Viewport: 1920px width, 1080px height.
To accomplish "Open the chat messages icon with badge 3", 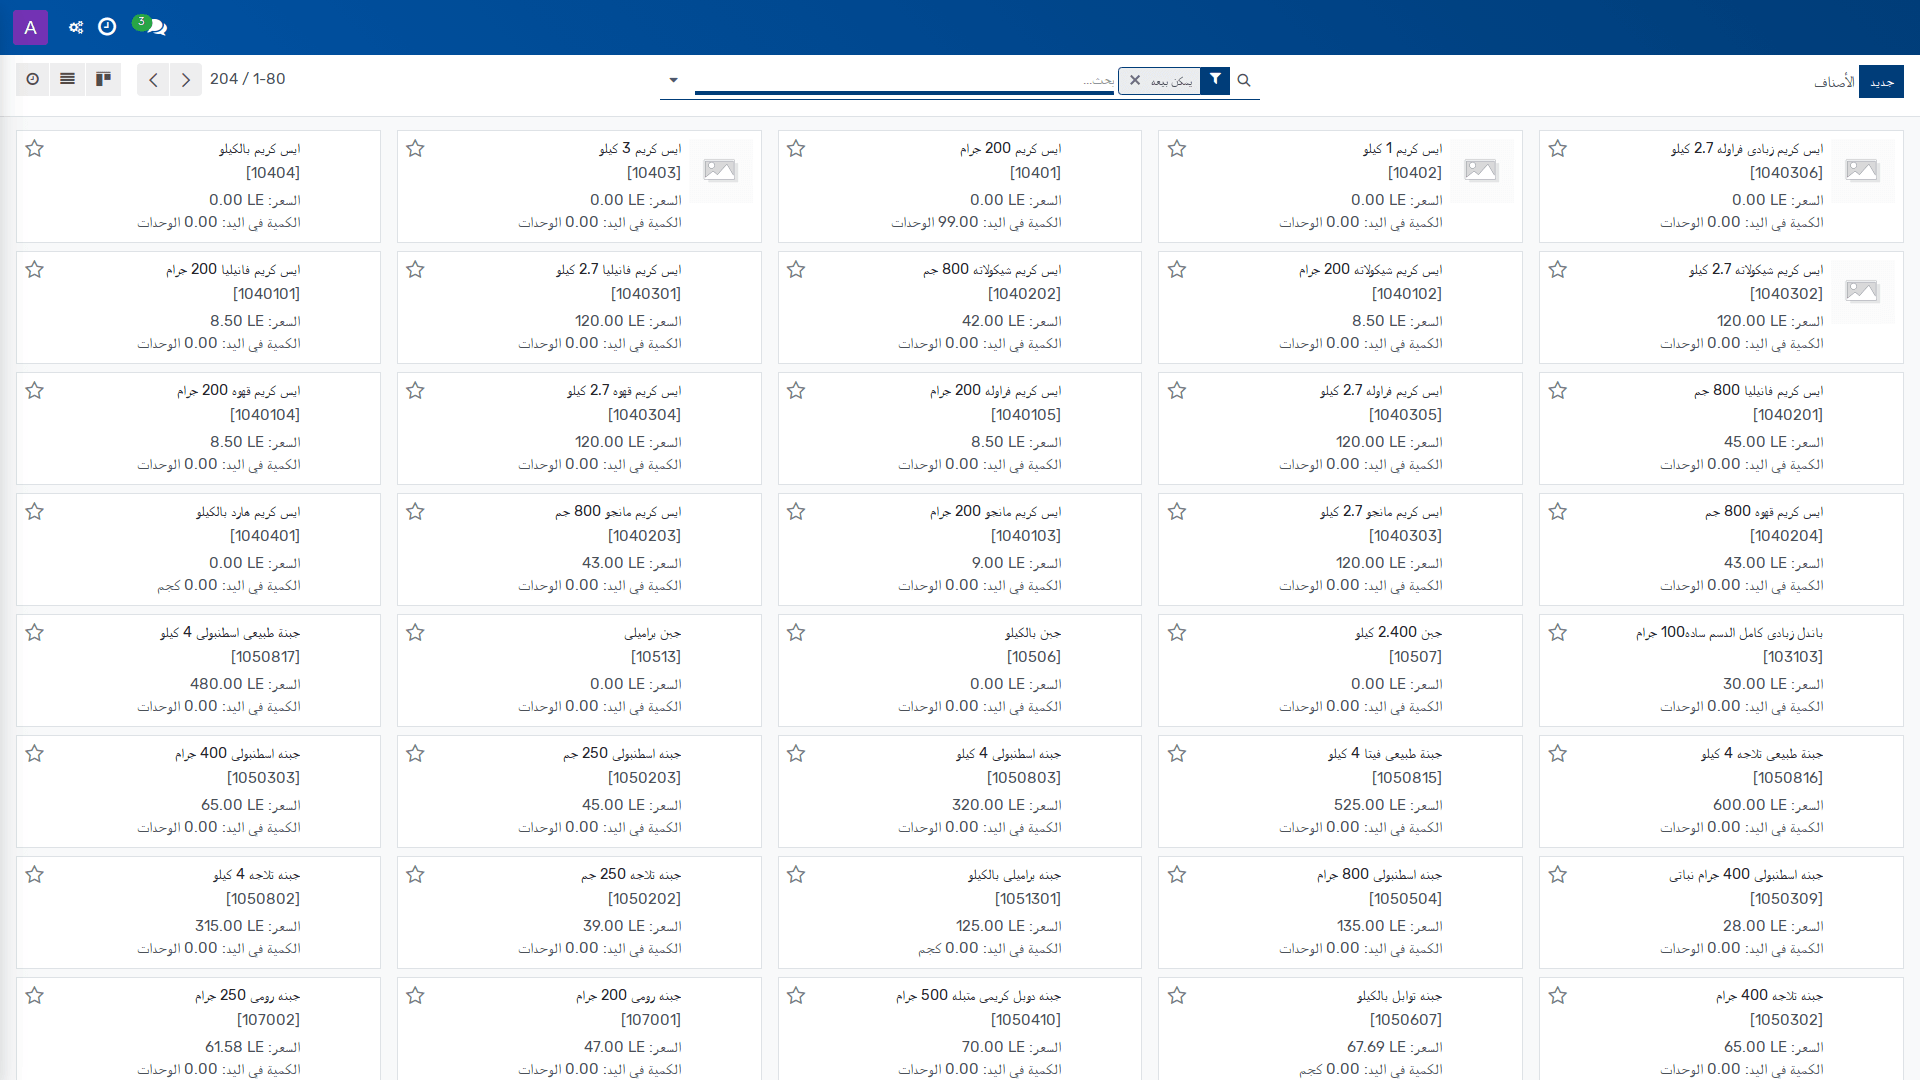I will tap(151, 26).
